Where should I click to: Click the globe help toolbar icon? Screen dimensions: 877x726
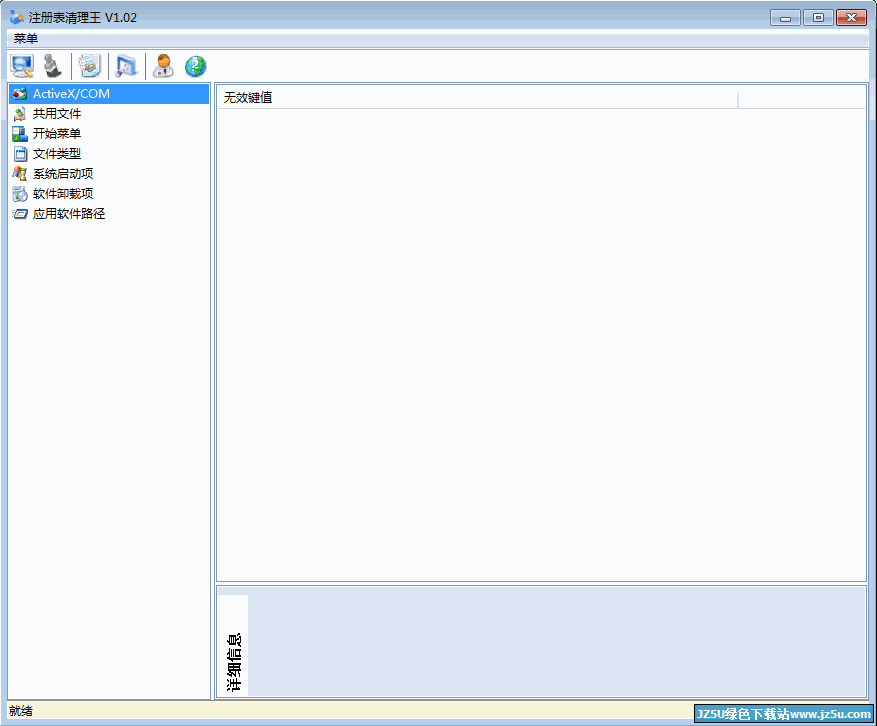tap(196, 66)
